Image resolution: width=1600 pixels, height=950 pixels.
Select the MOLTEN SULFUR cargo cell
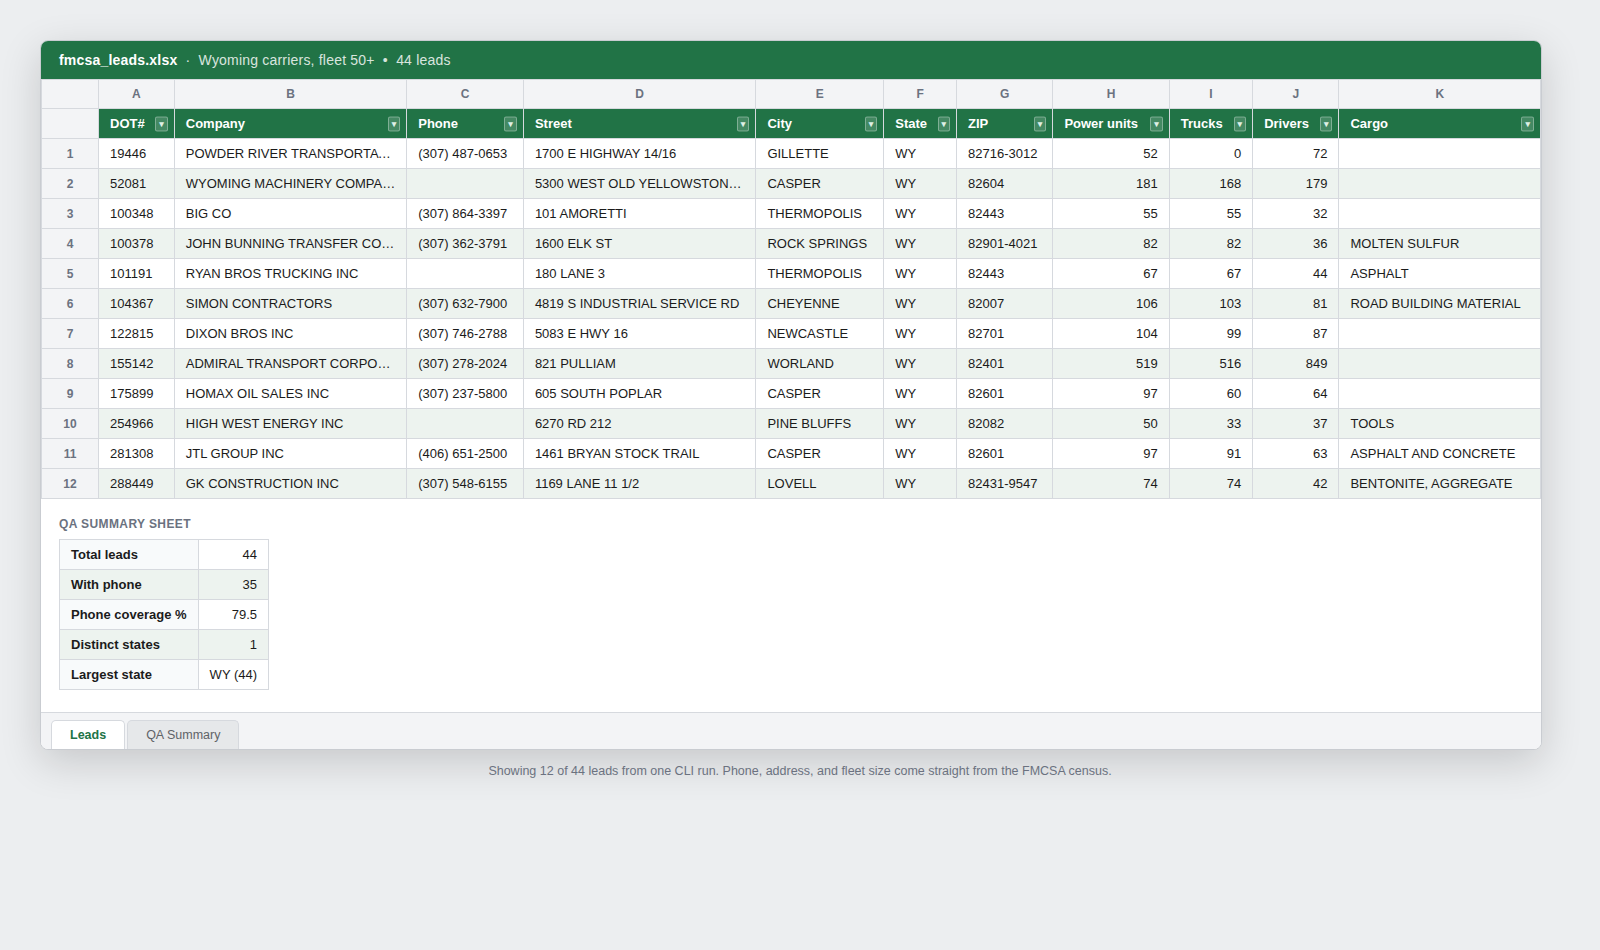coord(1440,244)
